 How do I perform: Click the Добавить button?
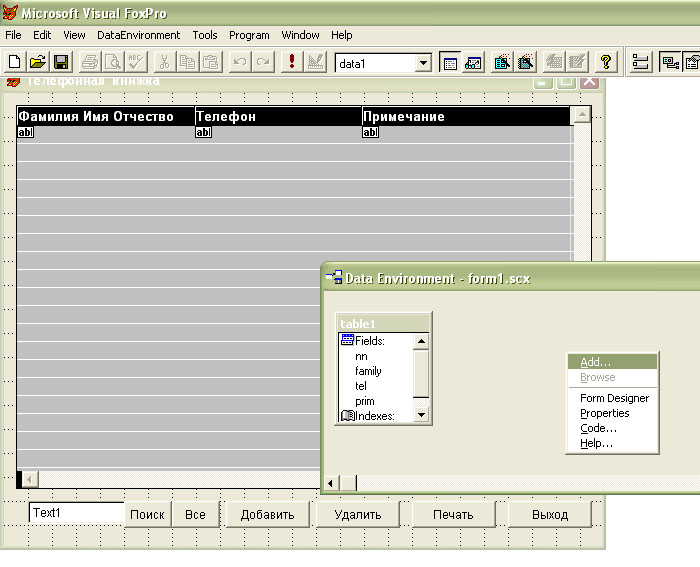pos(267,515)
